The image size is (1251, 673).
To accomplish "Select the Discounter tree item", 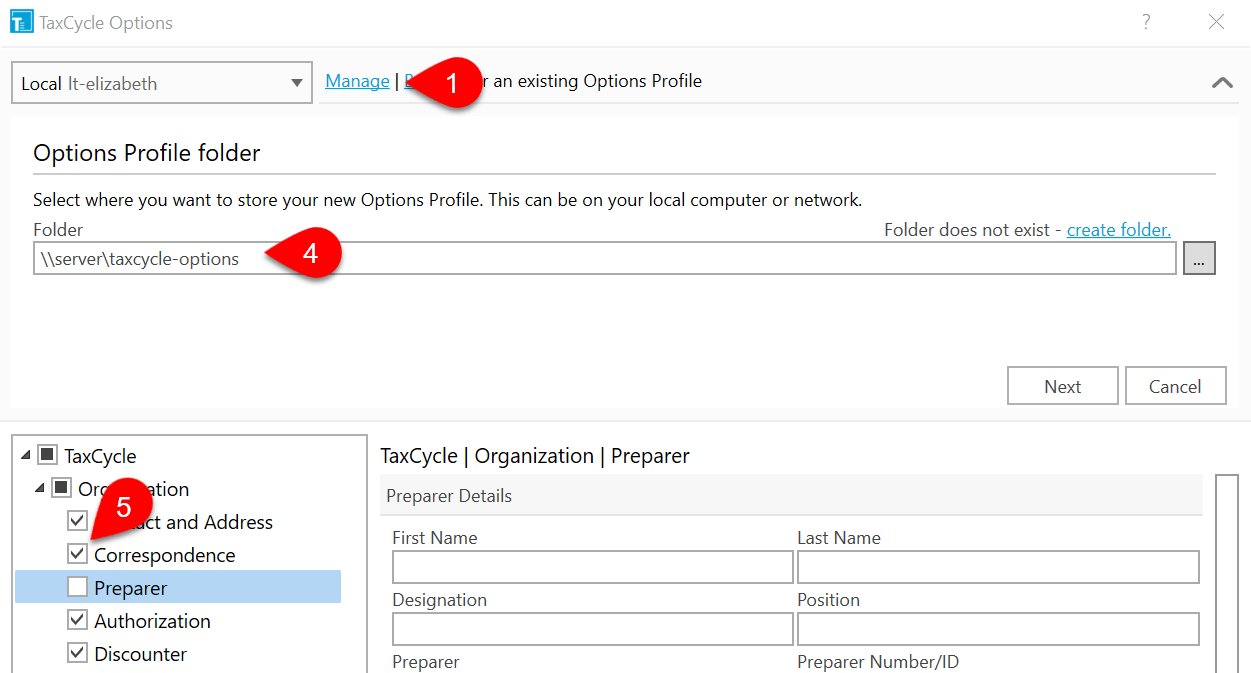I will click(x=141, y=654).
